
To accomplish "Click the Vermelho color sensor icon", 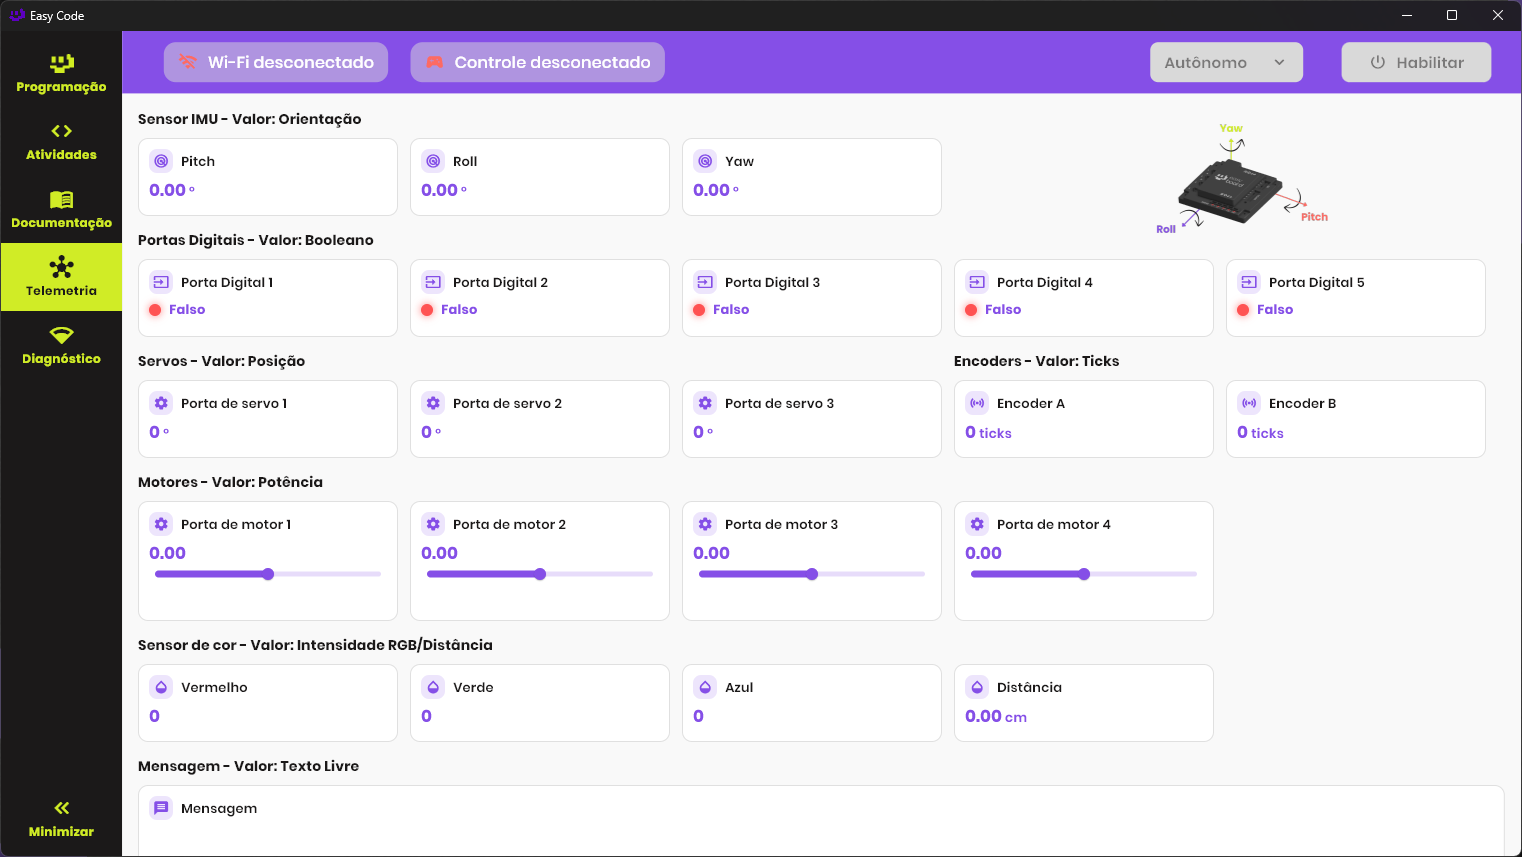I will coord(161,687).
